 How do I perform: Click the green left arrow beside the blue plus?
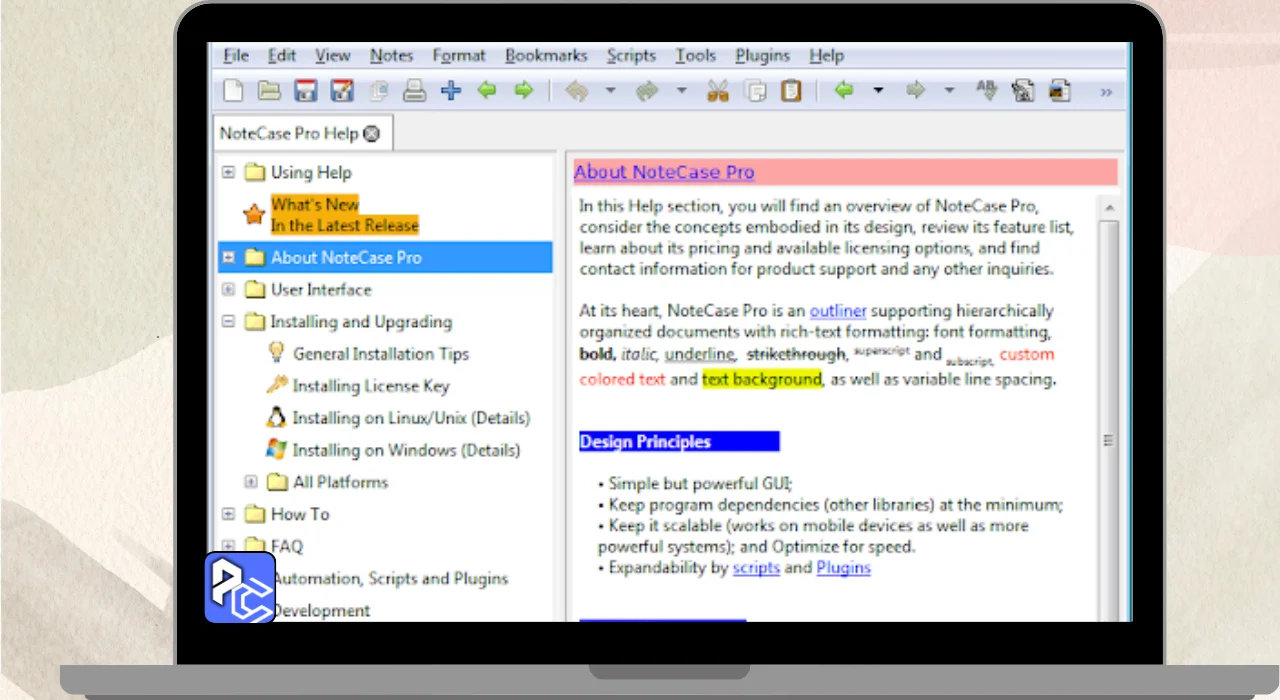tap(487, 91)
